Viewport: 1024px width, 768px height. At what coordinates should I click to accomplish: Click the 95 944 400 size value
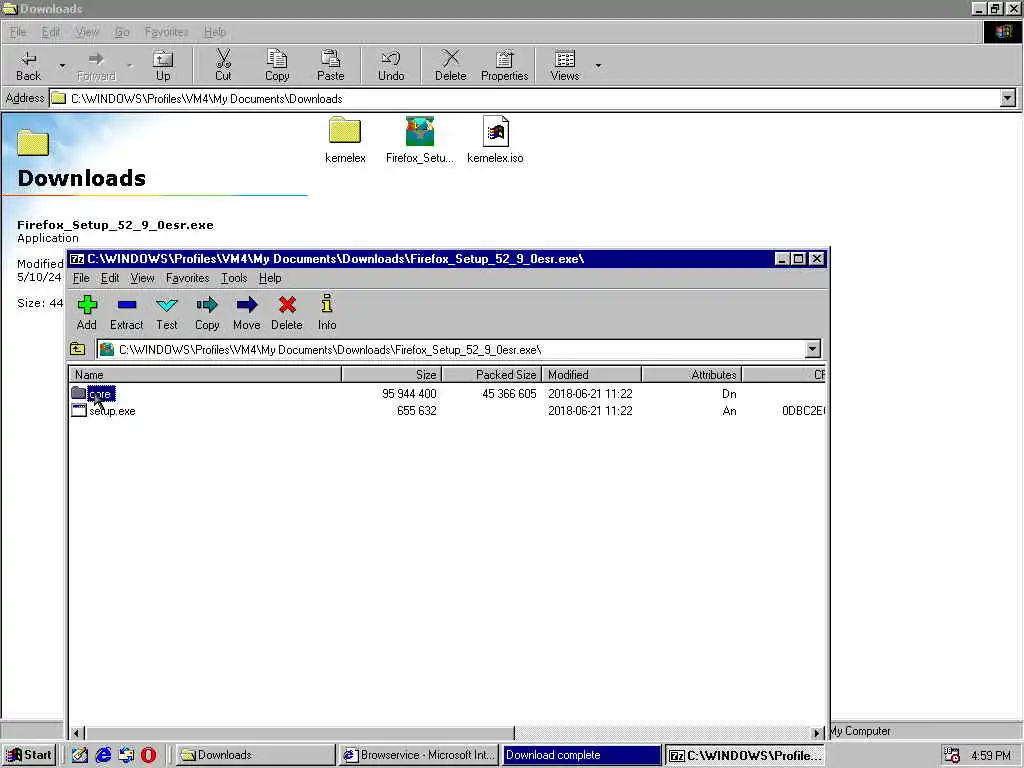pos(409,394)
